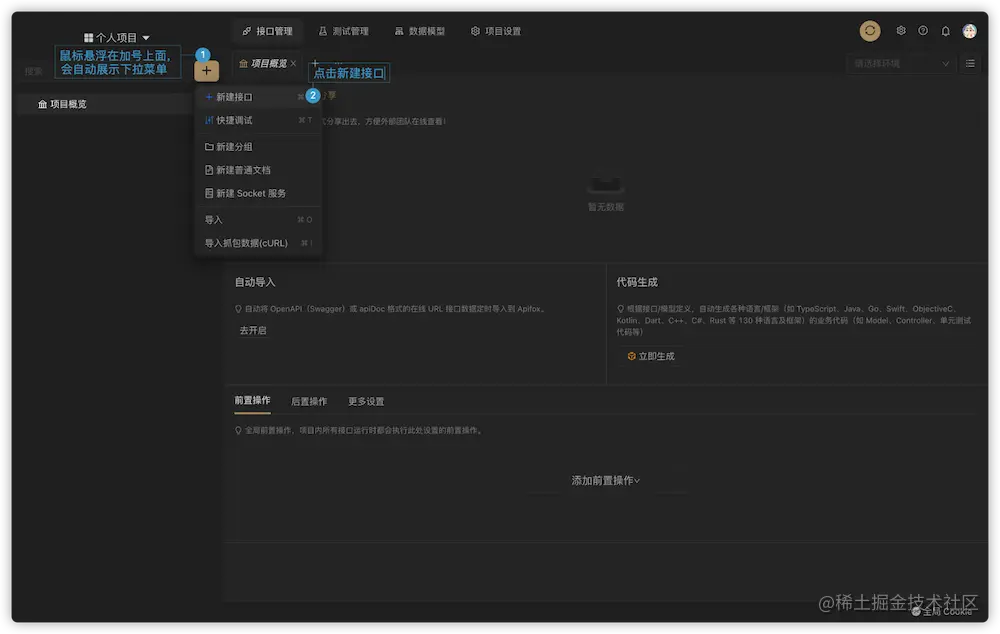
Task: Open the help question mark icon
Action: (x=921, y=31)
